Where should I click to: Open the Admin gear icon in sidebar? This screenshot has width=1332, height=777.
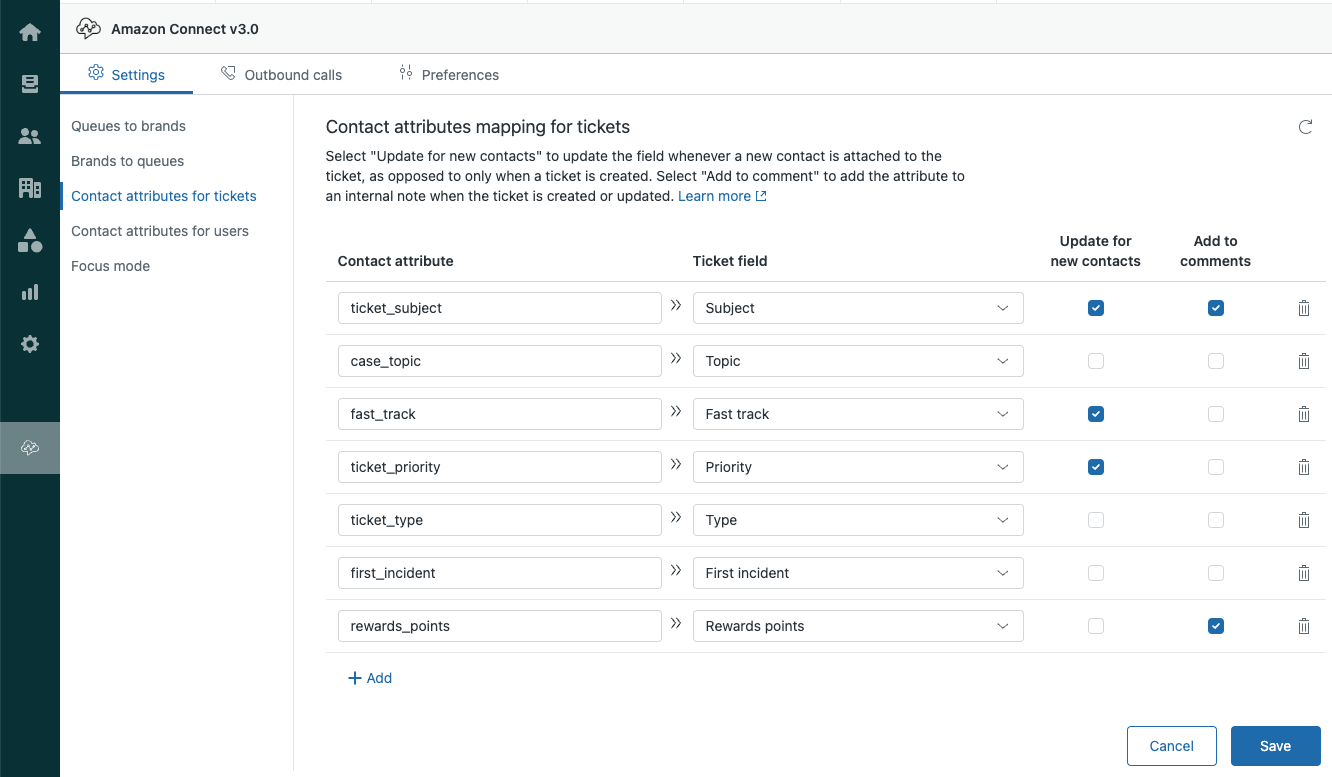pos(30,344)
